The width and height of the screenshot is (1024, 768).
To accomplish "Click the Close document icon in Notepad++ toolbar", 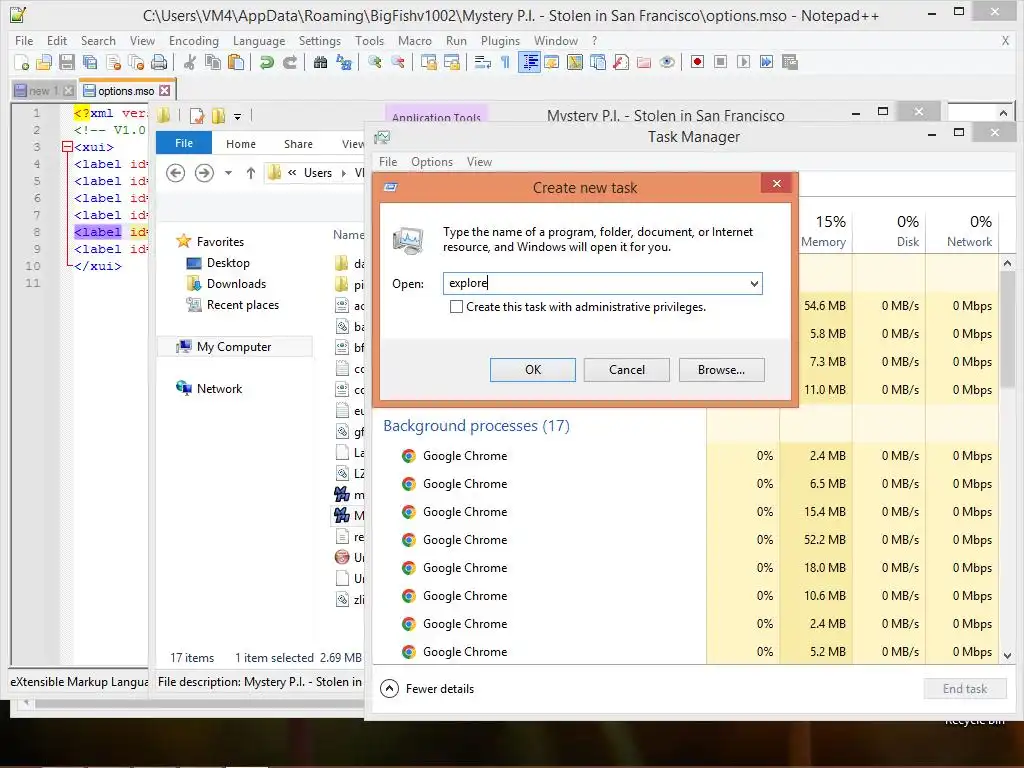I will coord(113,62).
